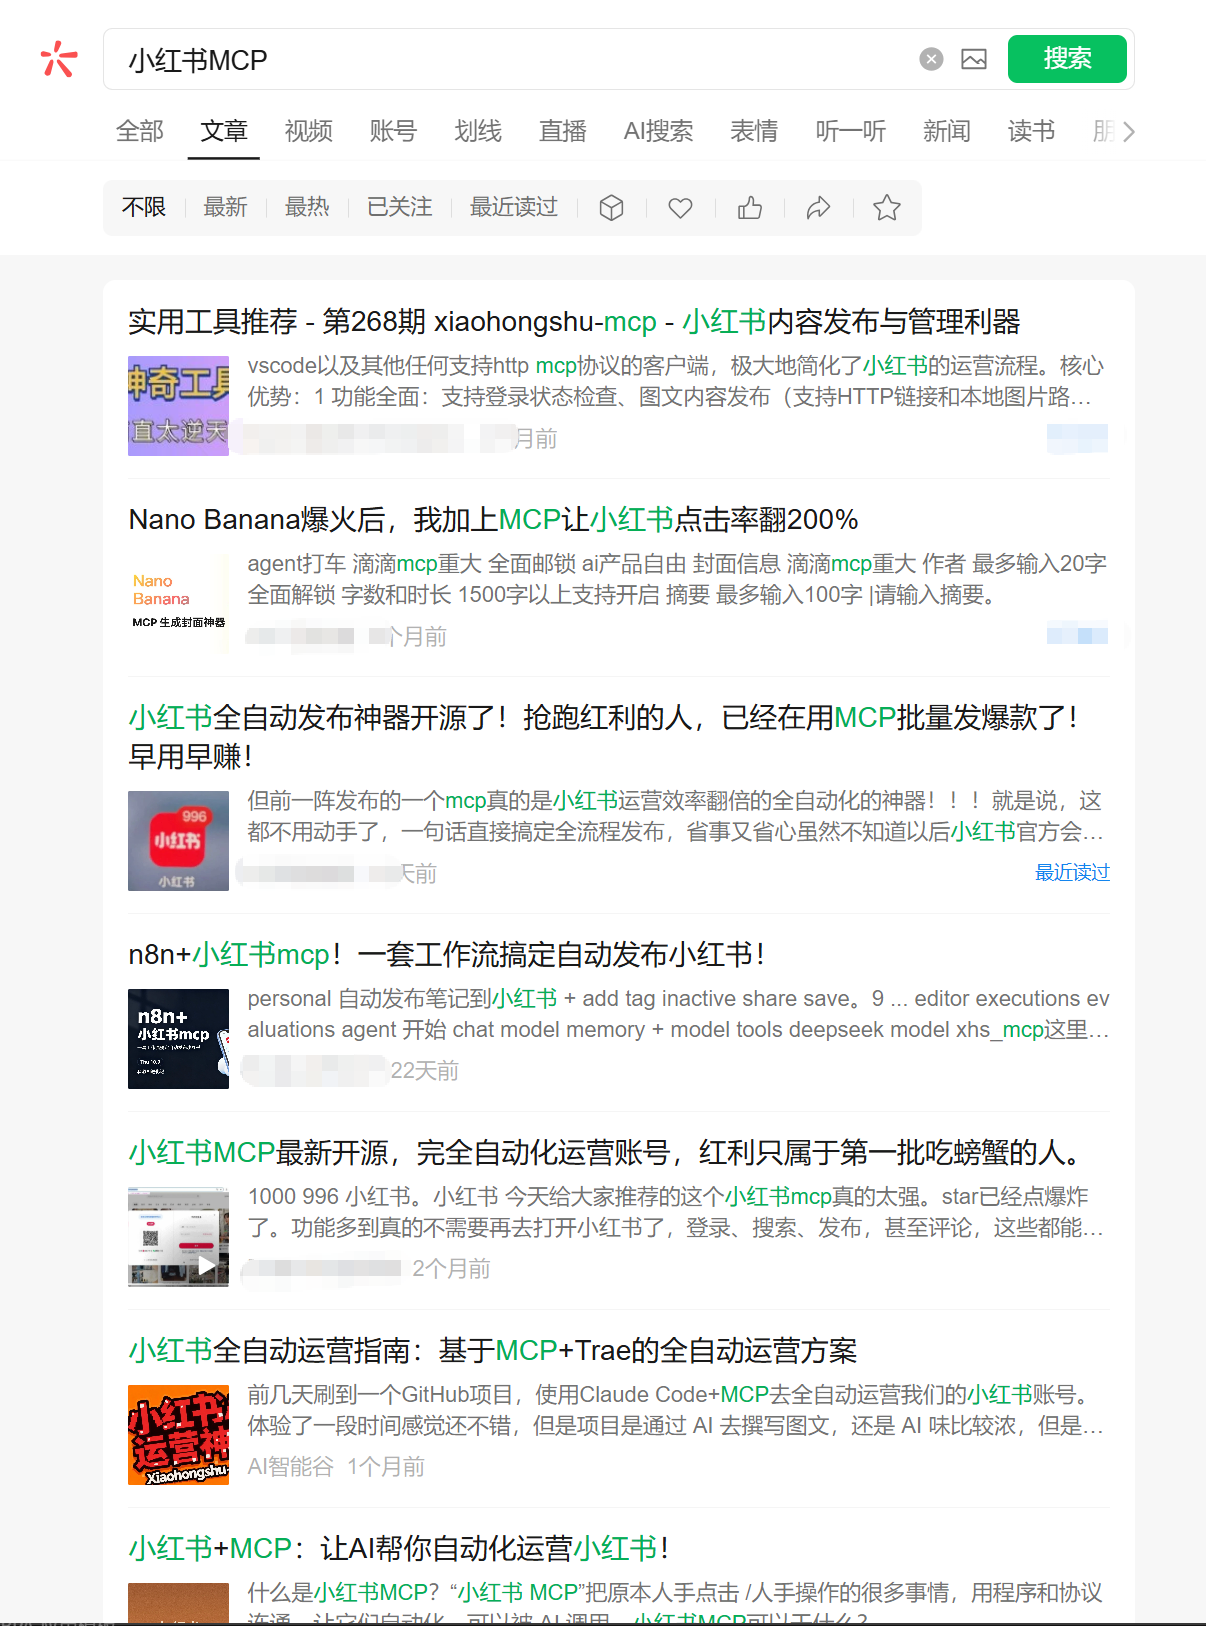Switch to the 视频 tab
Viewport: 1206px width, 1626px height.
click(x=309, y=131)
